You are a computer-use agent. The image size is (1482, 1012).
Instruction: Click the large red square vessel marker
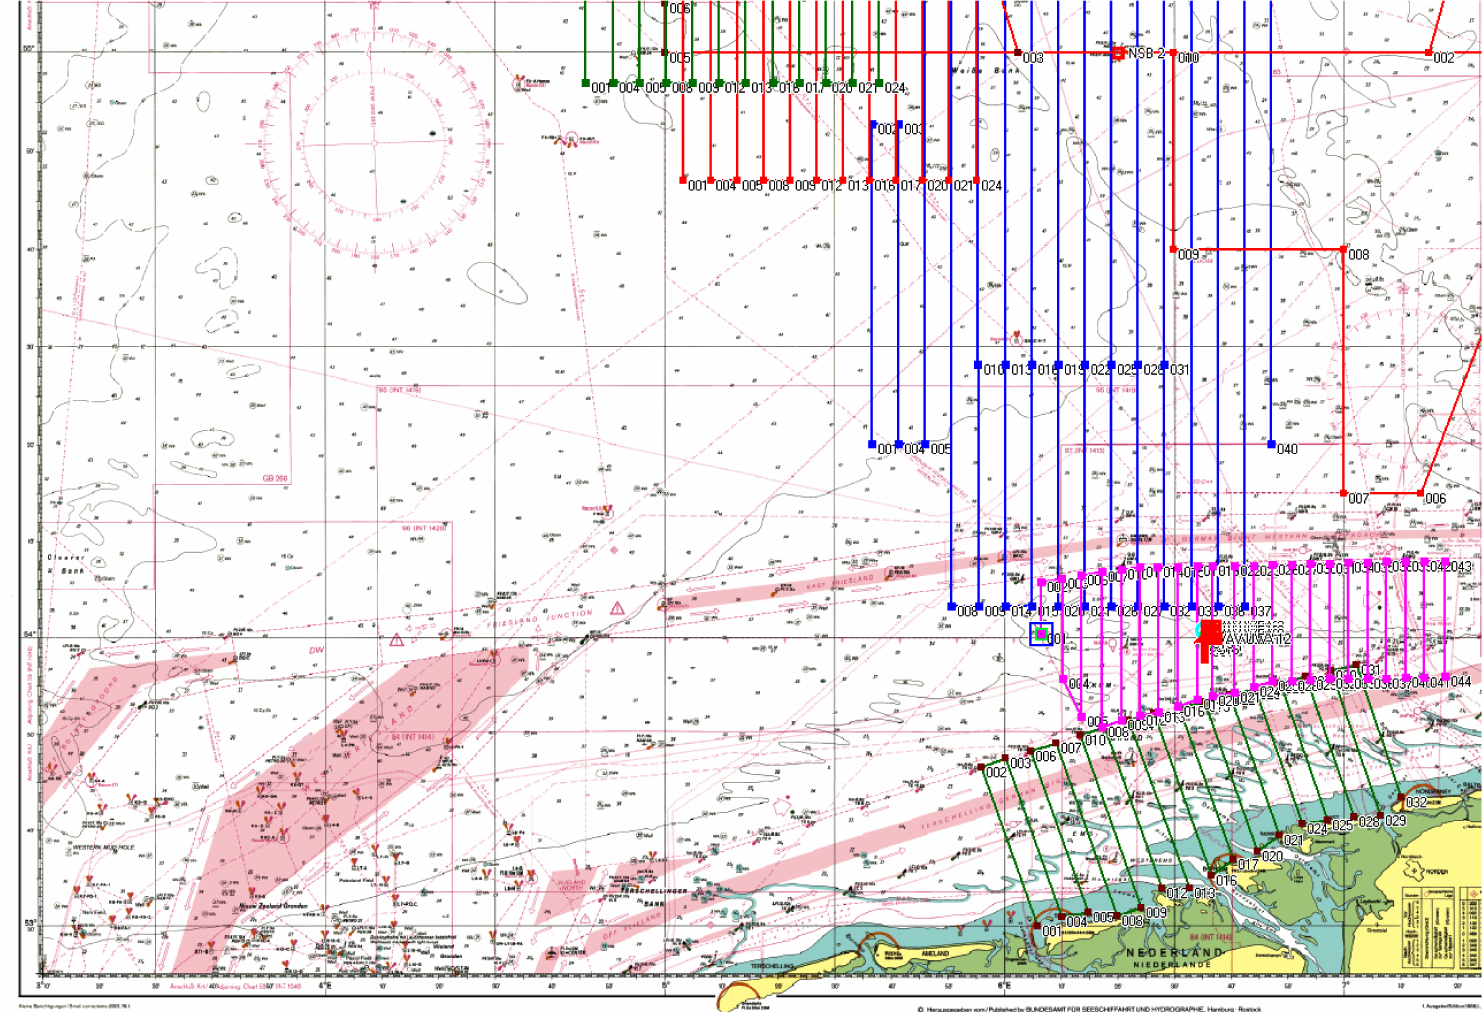pyautogui.click(x=1211, y=632)
